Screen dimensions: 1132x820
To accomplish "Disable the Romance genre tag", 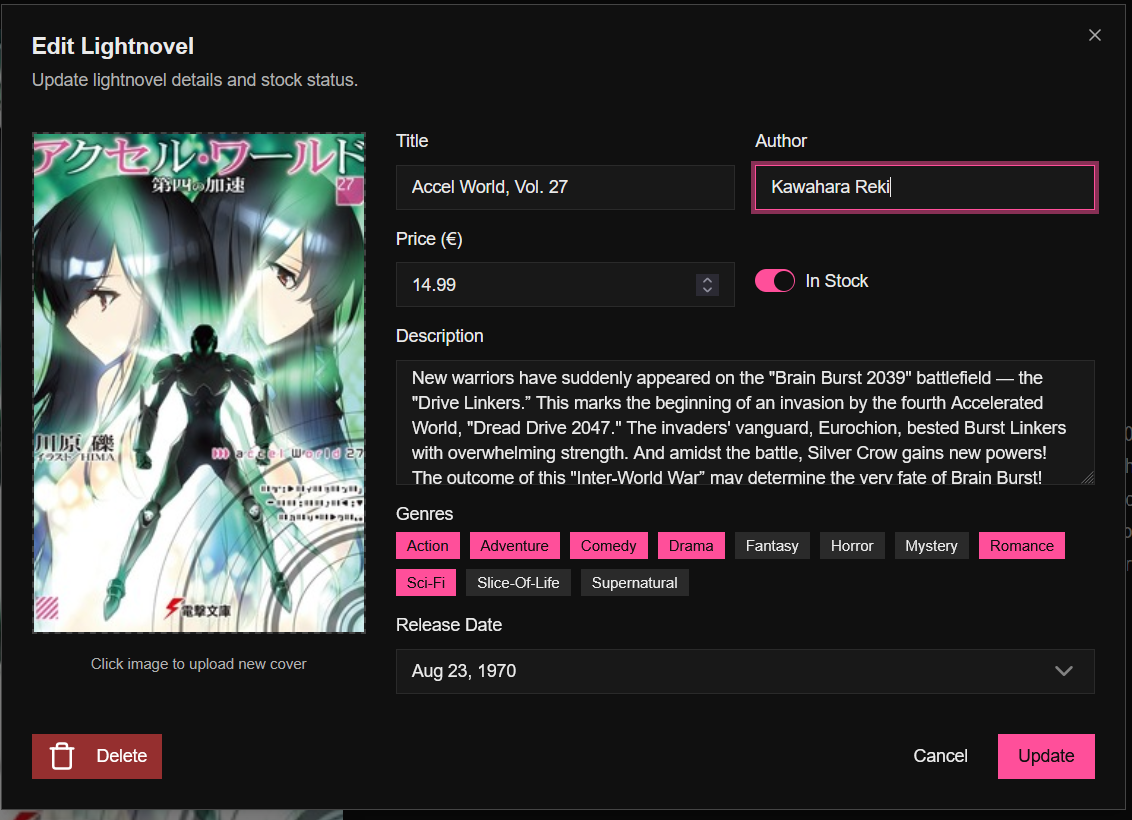I will pyautogui.click(x=1022, y=546).
